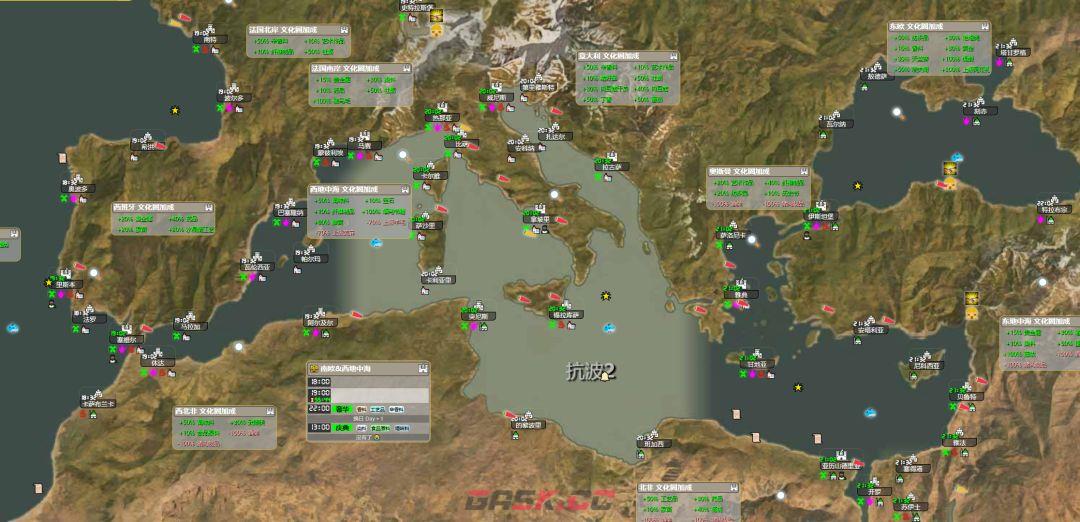Select the 卡萨布兰卡 city label
This screenshot has width=1080, height=522.
pyautogui.click(x=98, y=404)
